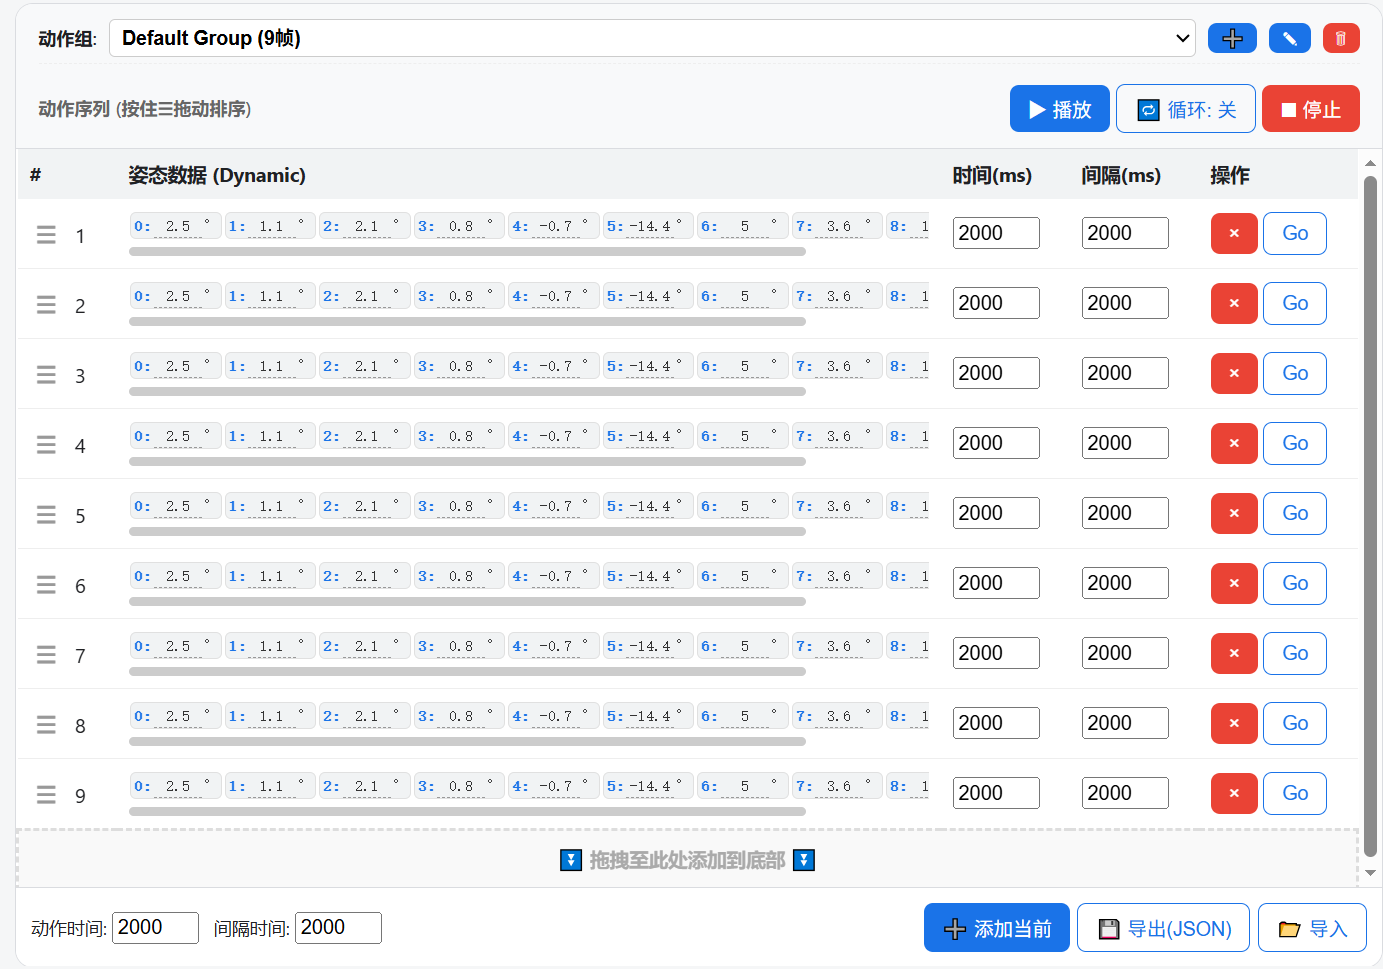Click row 4 horizontal pose data scrollbar
This screenshot has height=969, width=1383.
[467, 462]
